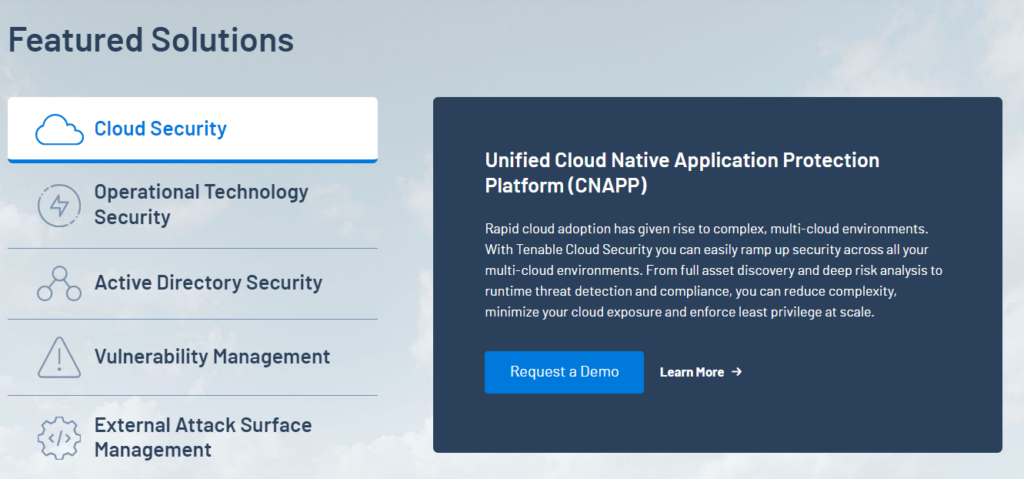
Task: Click the arrow next to Learn More
Action: [737, 372]
